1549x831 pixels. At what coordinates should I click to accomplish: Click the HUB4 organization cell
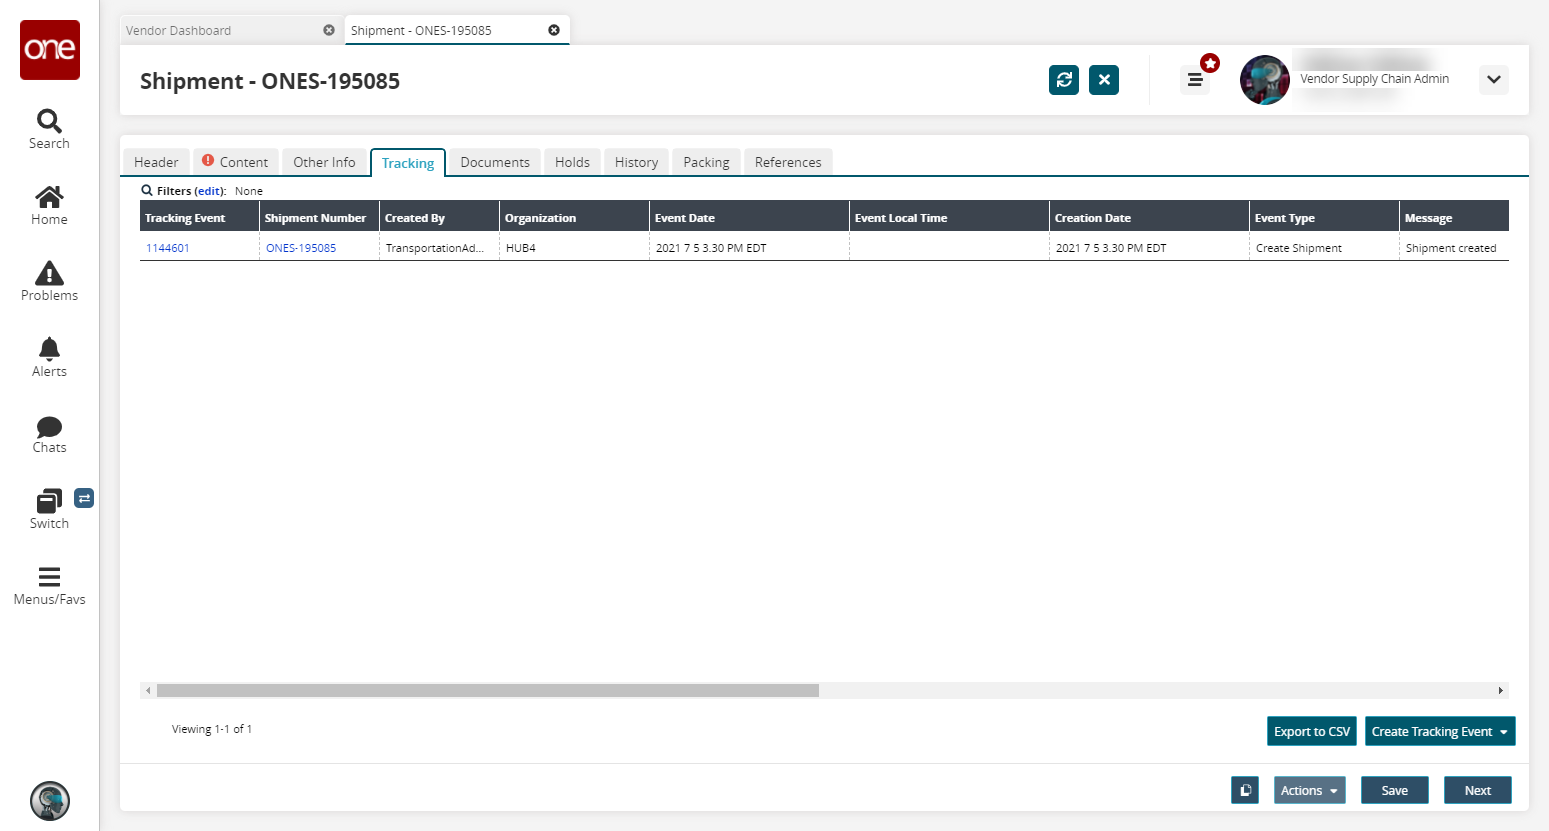(575, 248)
